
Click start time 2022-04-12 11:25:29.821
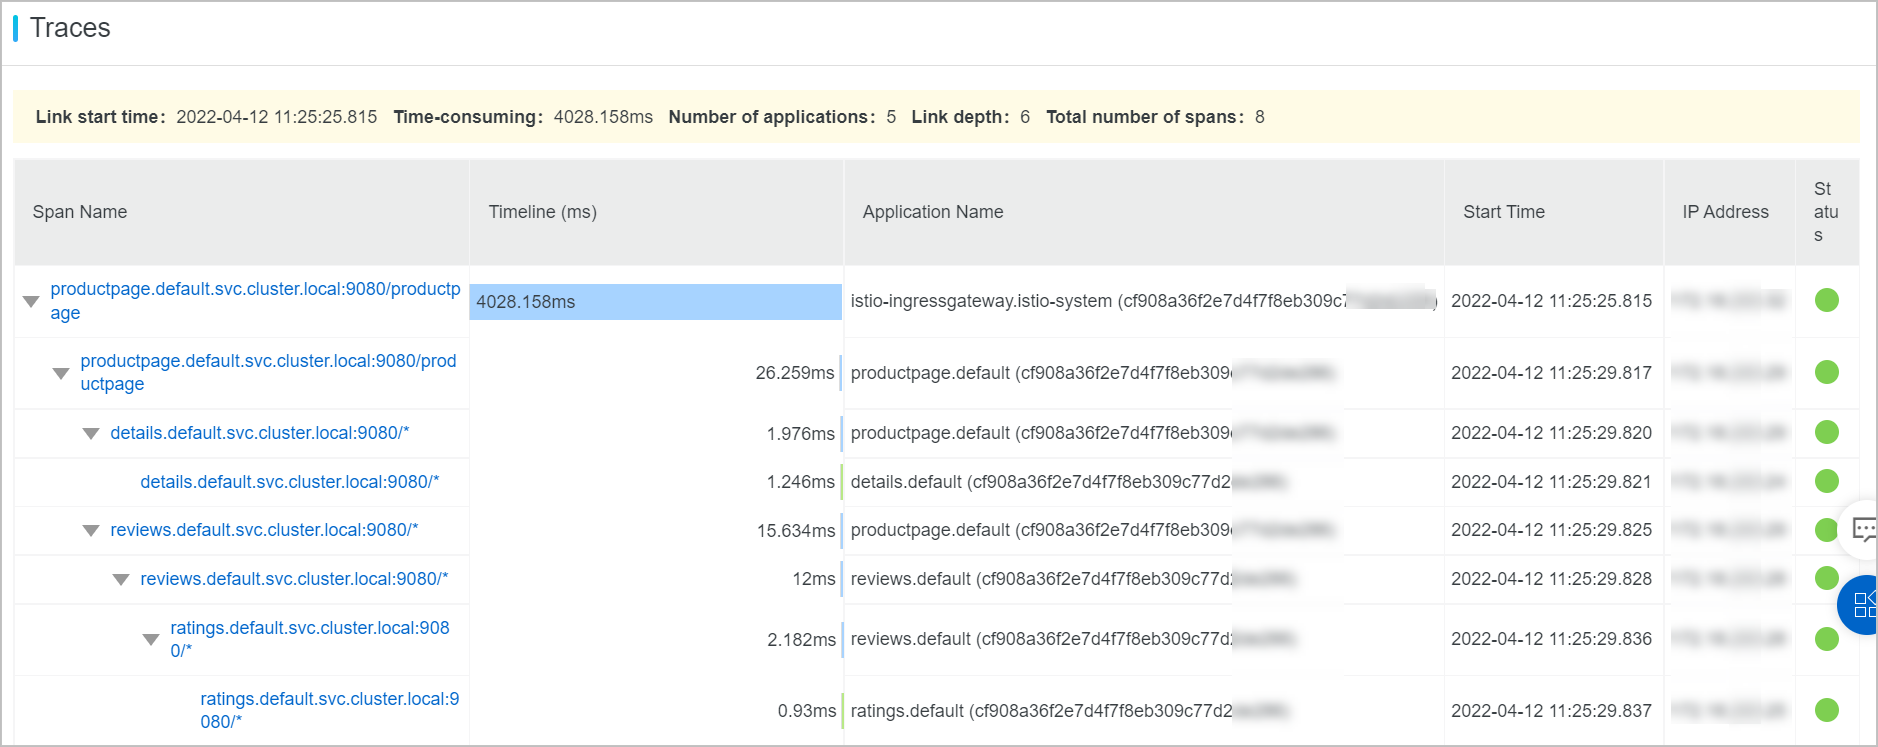1551,482
